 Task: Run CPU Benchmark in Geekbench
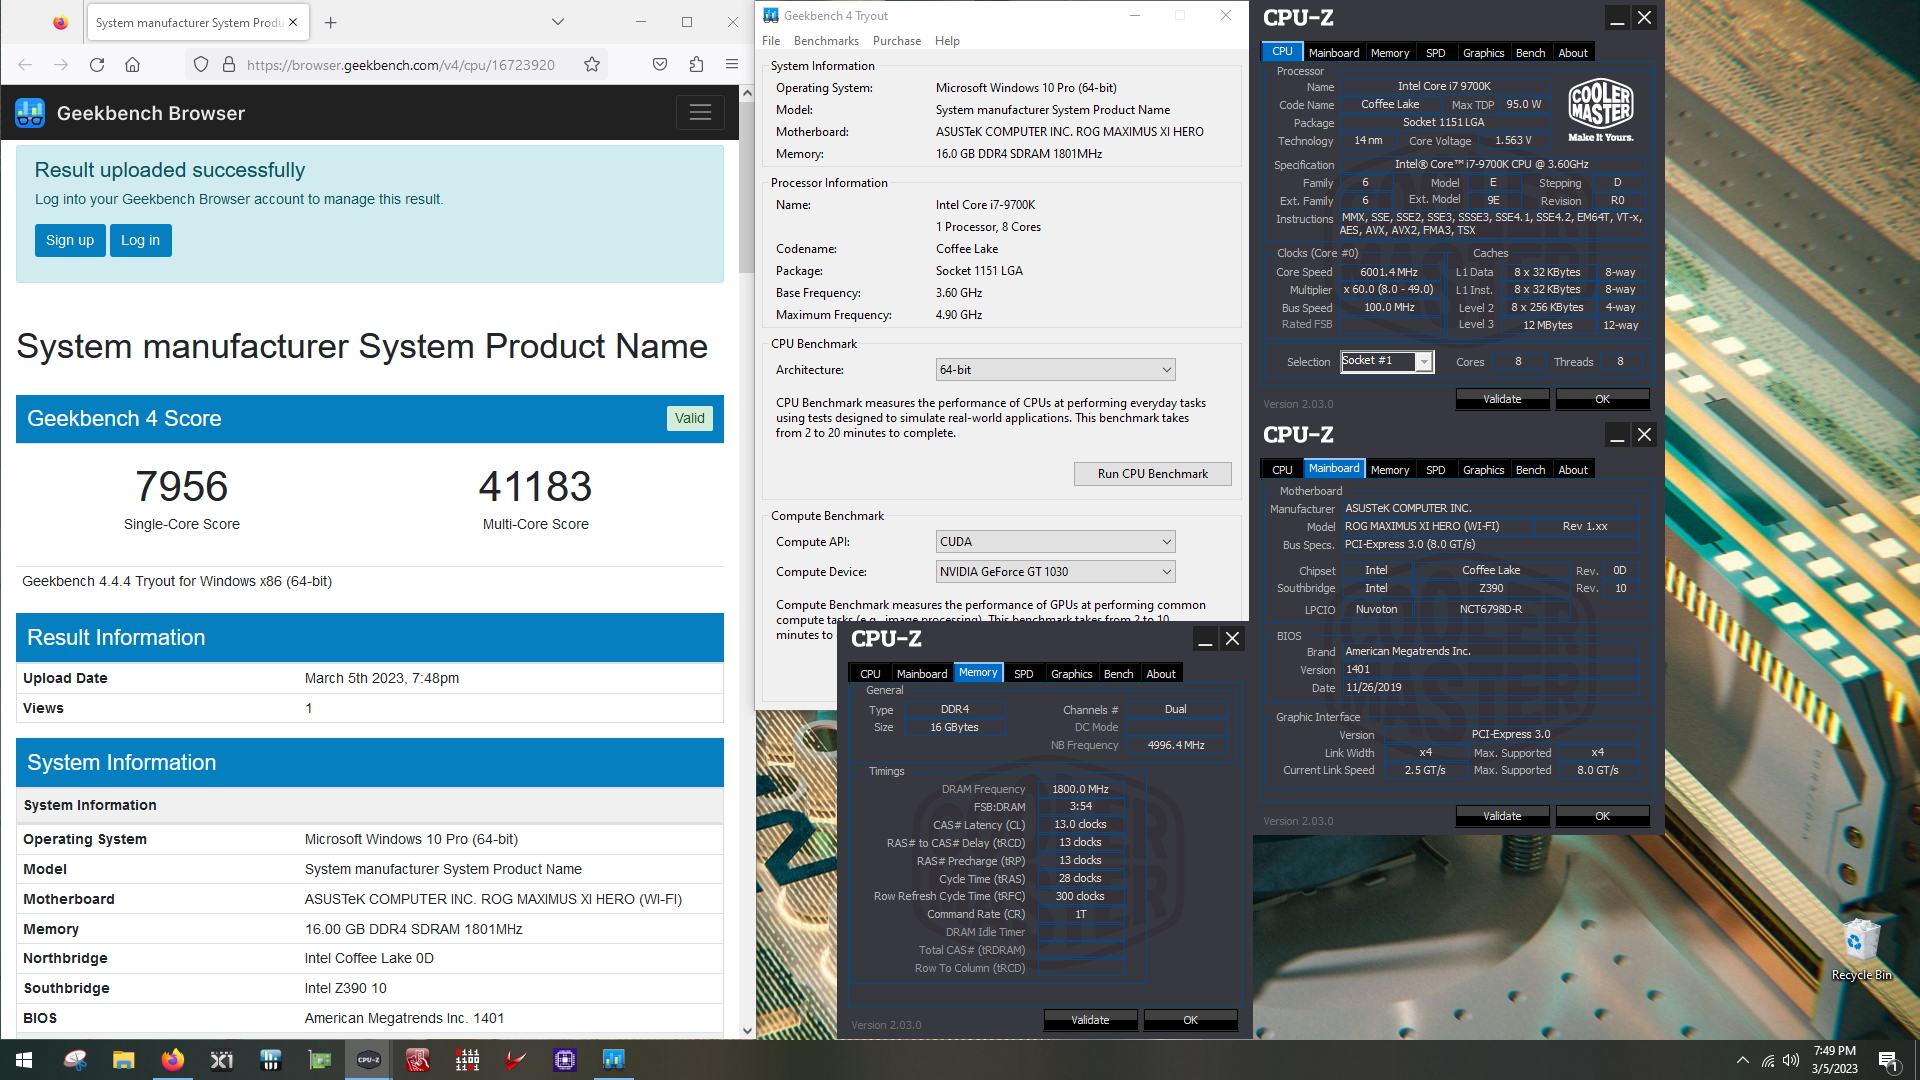[1152, 474]
